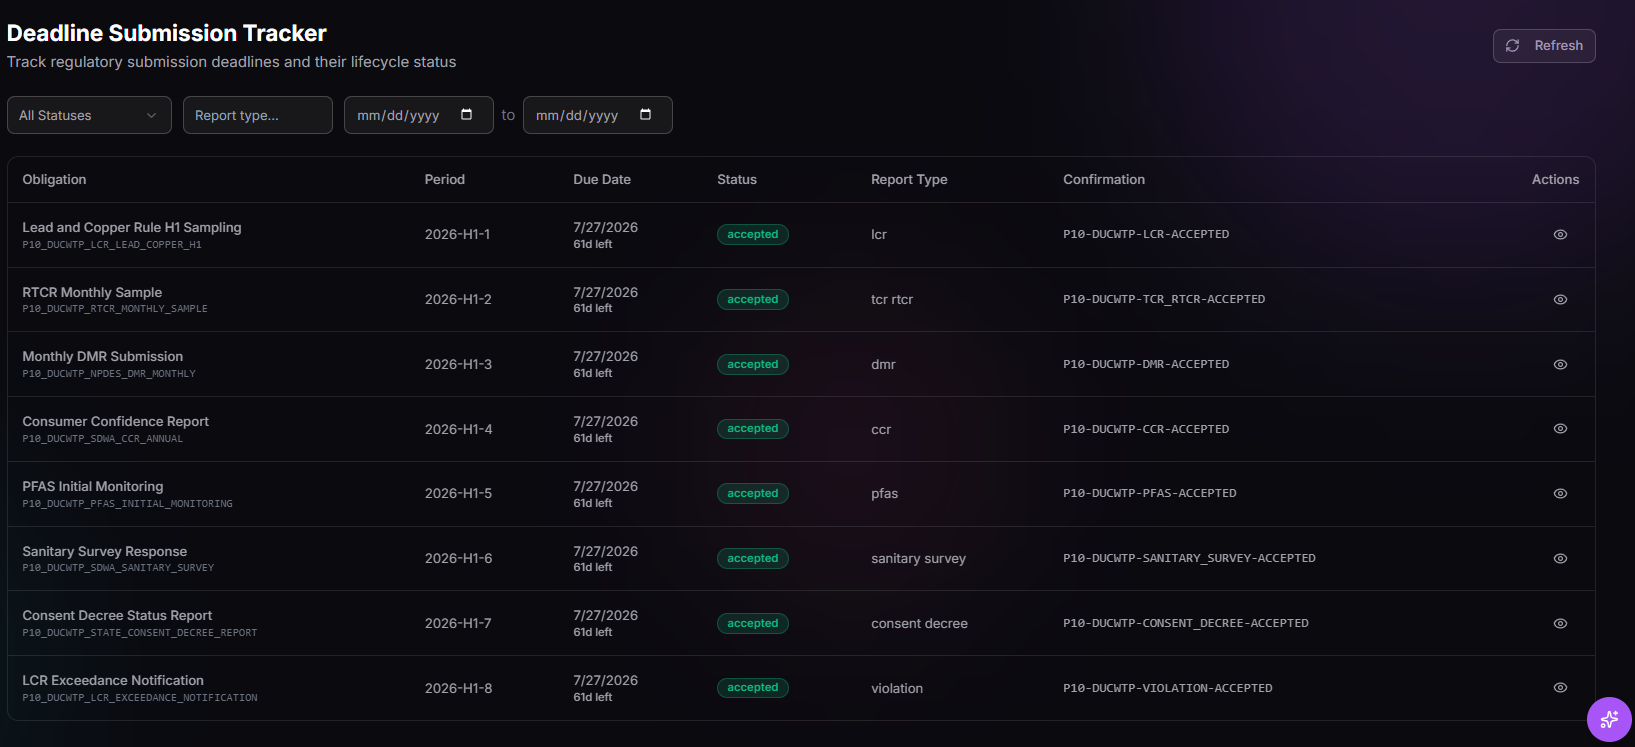Click confirmation code P10-DUCWTP-TCR_RTCR-ACCEPTED
This screenshot has width=1635, height=747.
pyautogui.click(x=1164, y=300)
